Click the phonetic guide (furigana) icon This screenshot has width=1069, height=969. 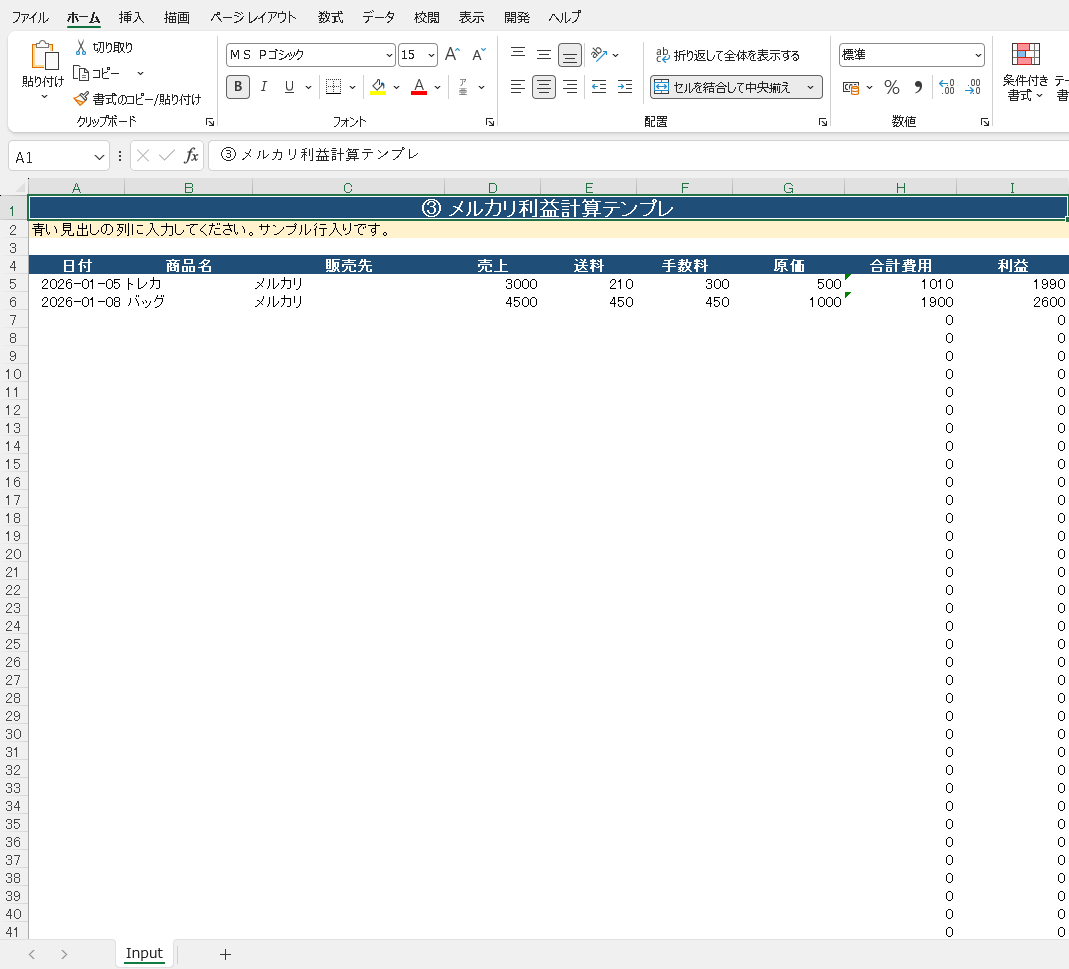(463, 87)
